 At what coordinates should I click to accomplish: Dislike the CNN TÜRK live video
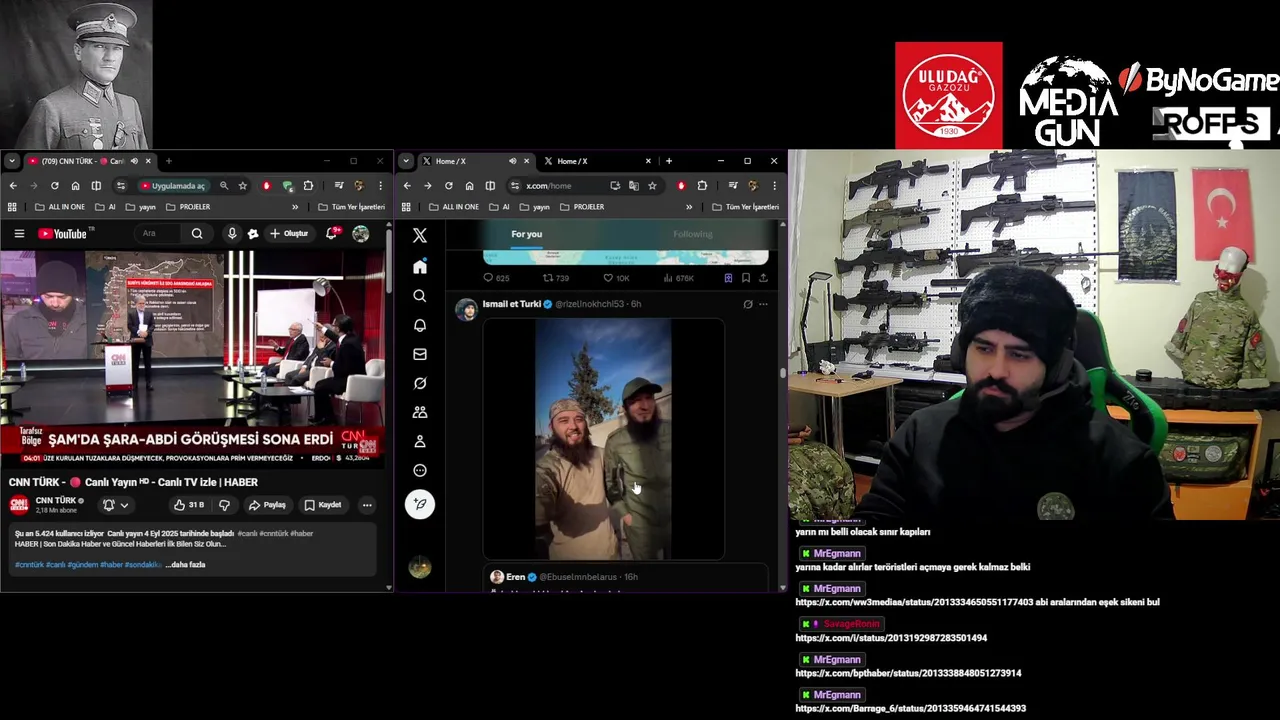224,505
